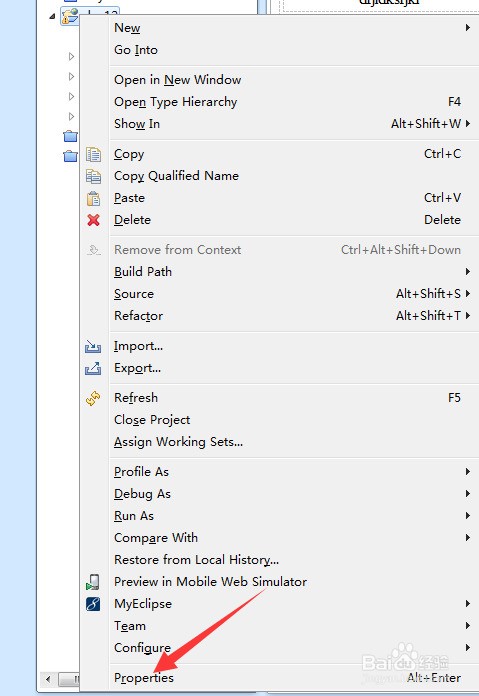Click the MyEclipse logo icon

click(93, 604)
